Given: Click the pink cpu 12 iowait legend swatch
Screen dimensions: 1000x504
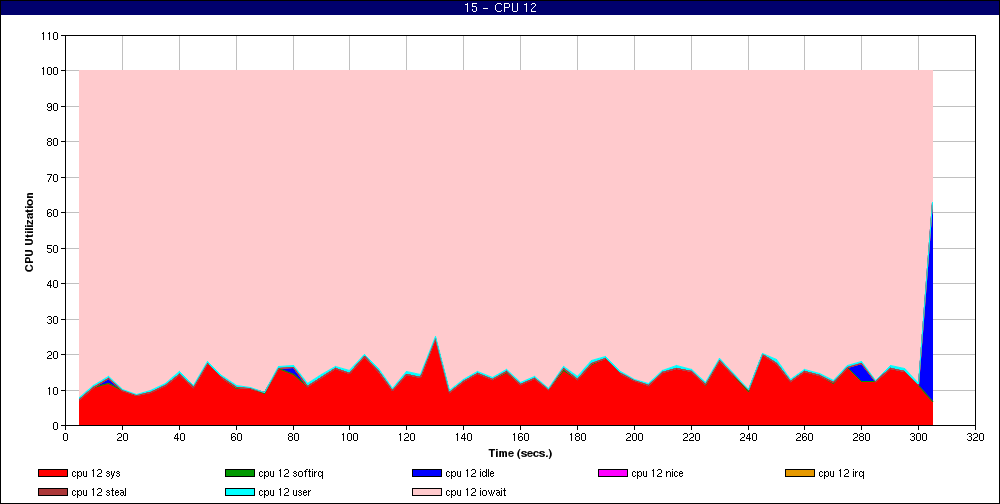Looking at the screenshot, I should click(x=427, y=493).
